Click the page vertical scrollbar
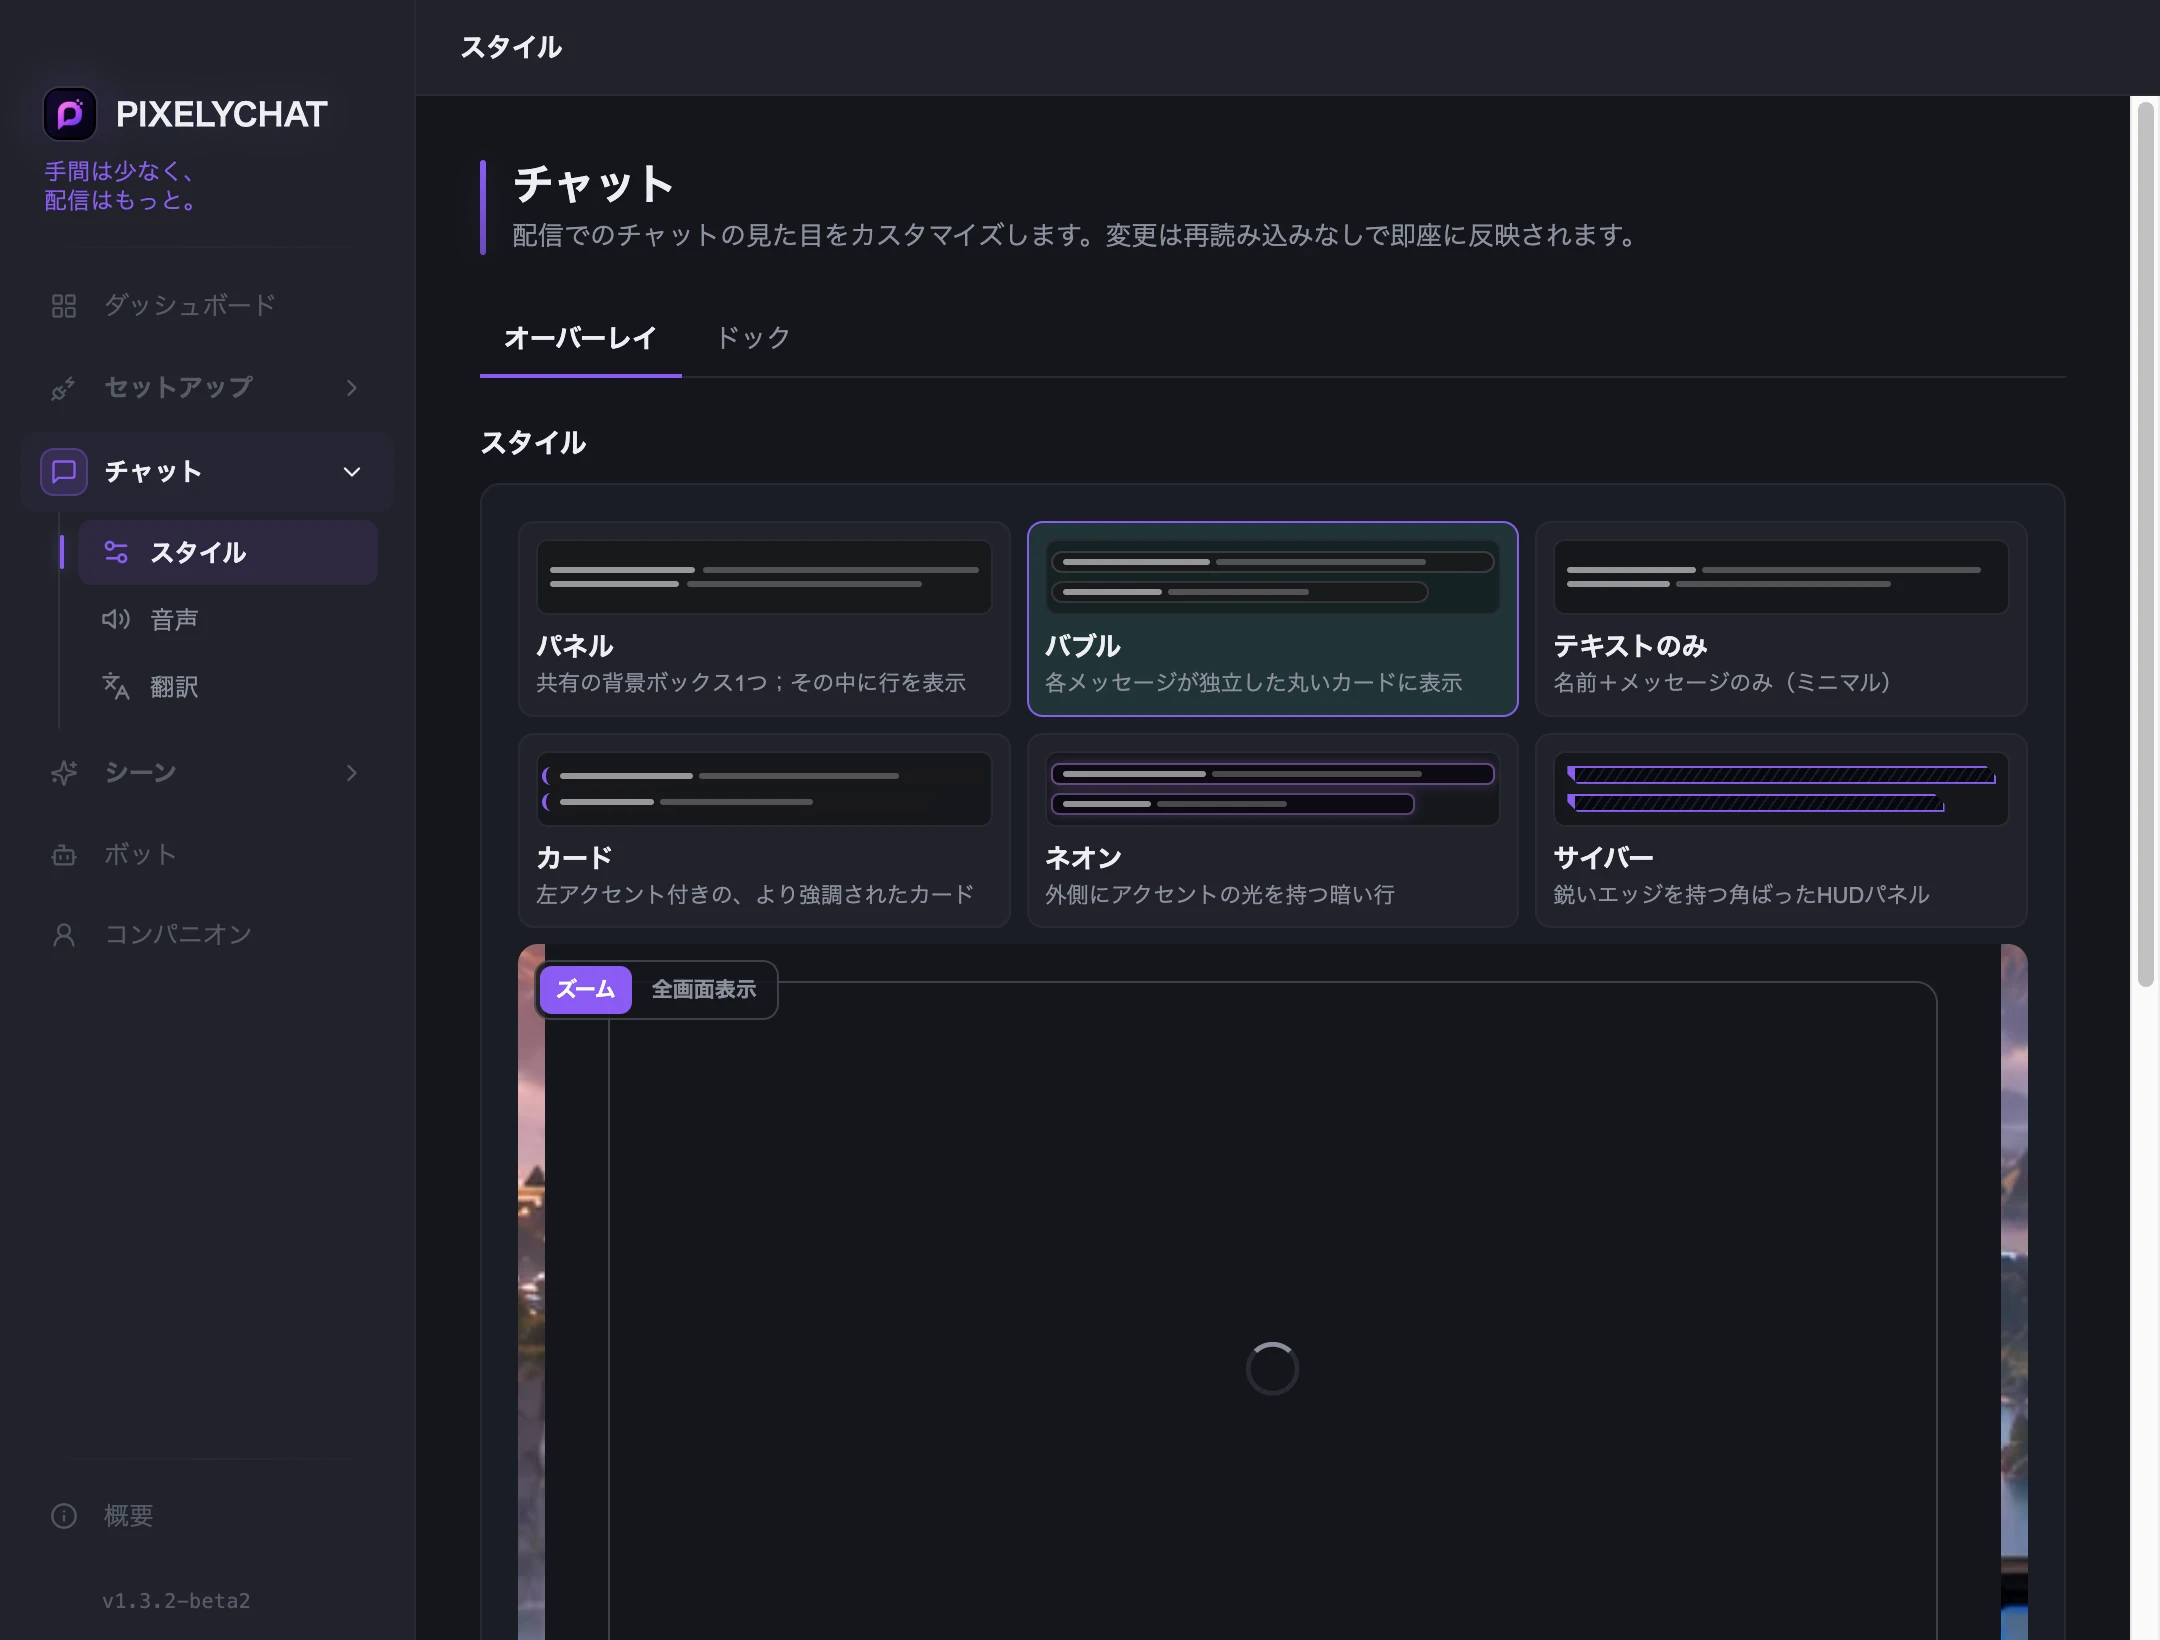The height and width of the screenshot is (1640, 2160). click(x=2145, y=545)
